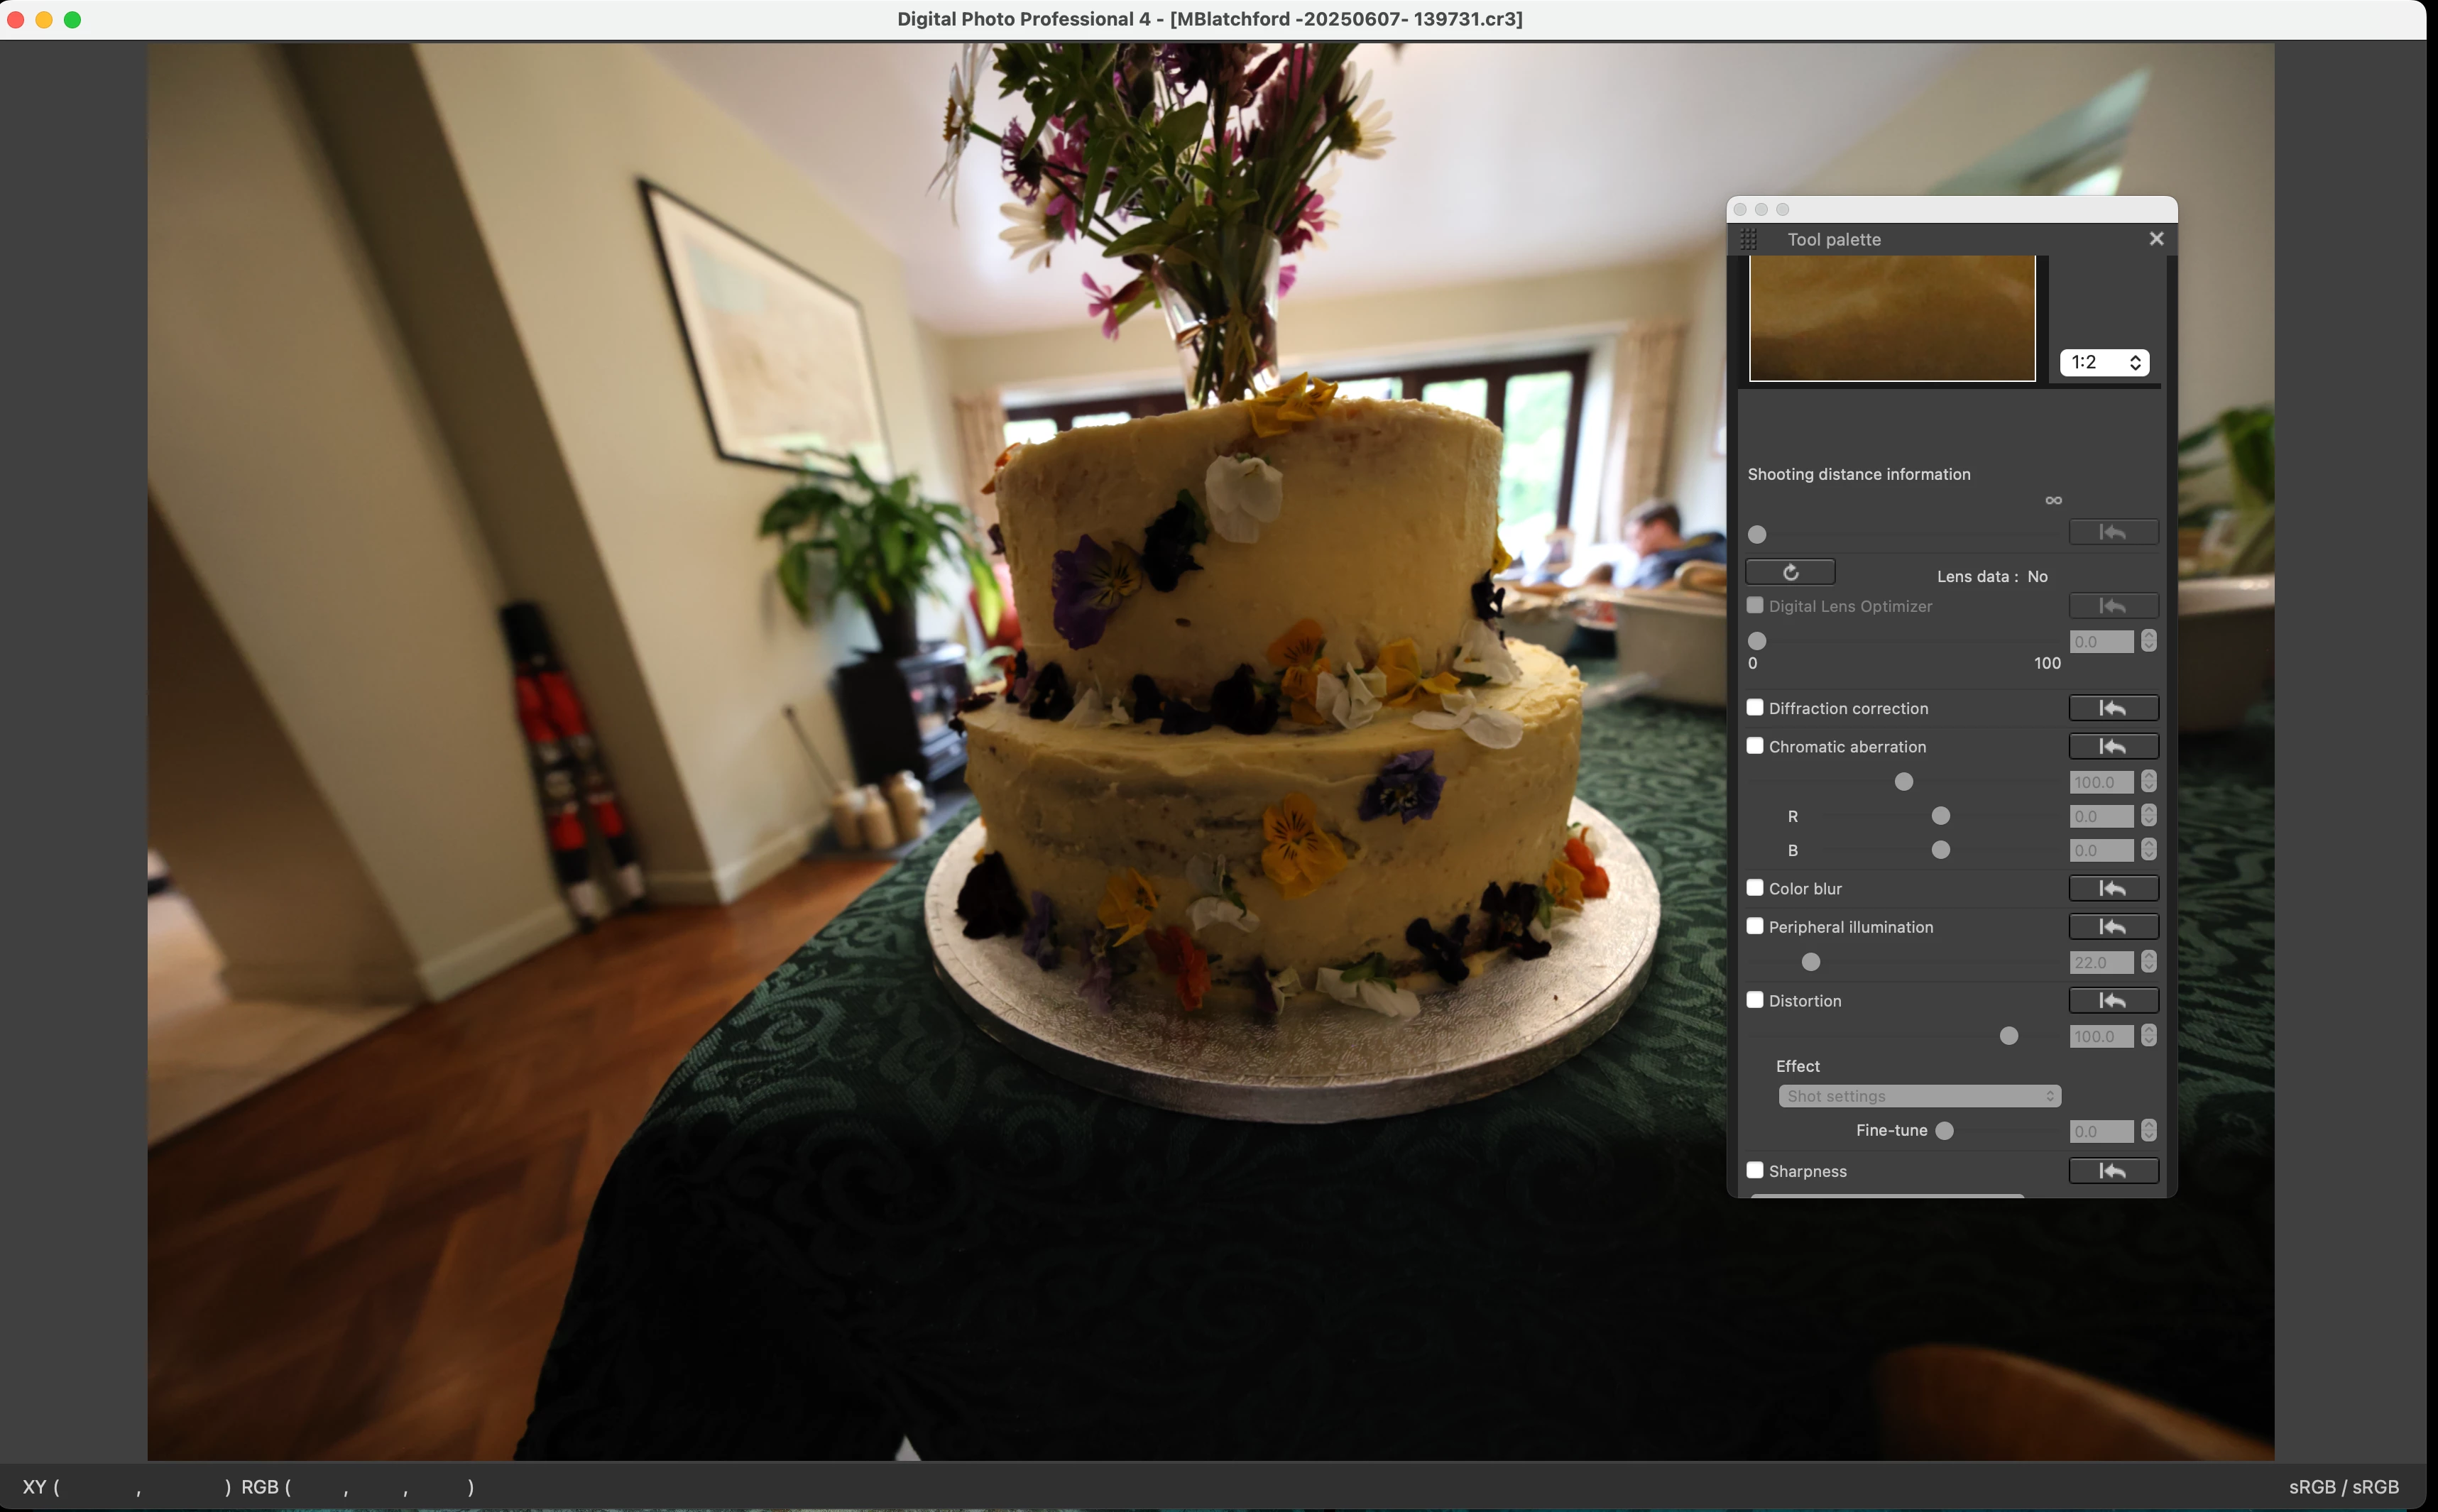Screen dimensions: 2438x1512
Task: Click the Diffraction correction reset arrow icon
Action: tap(2112, 708)
